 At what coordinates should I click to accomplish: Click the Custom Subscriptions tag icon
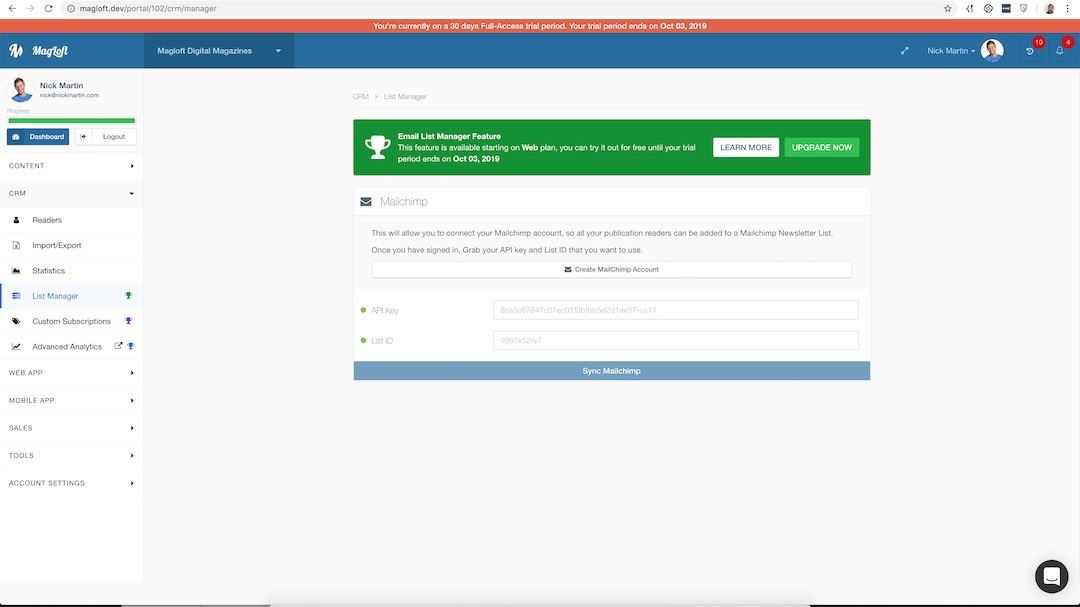coord(17,321)
